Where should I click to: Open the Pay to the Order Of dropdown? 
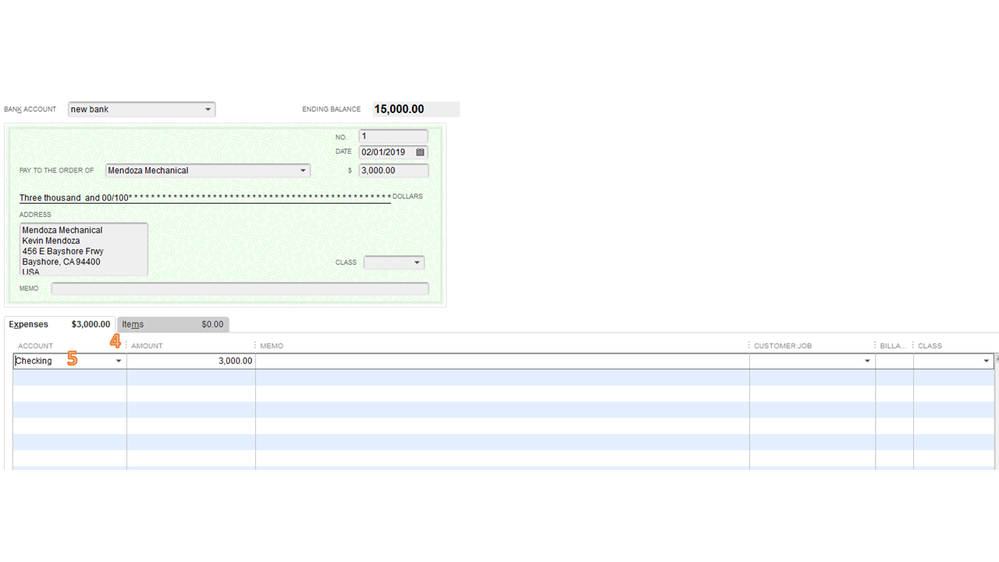303,171
